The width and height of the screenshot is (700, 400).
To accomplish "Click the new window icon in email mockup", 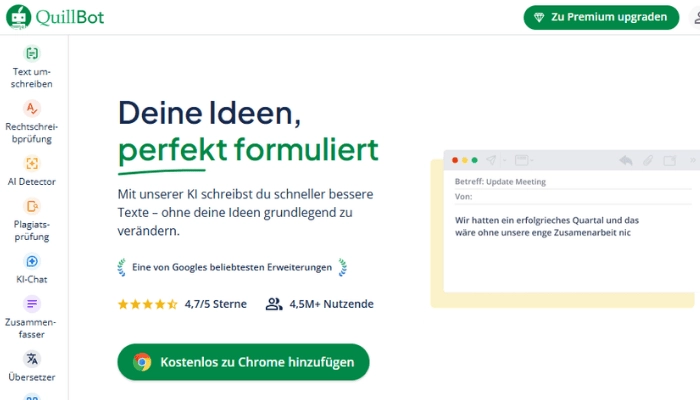I will pos(670,160).
